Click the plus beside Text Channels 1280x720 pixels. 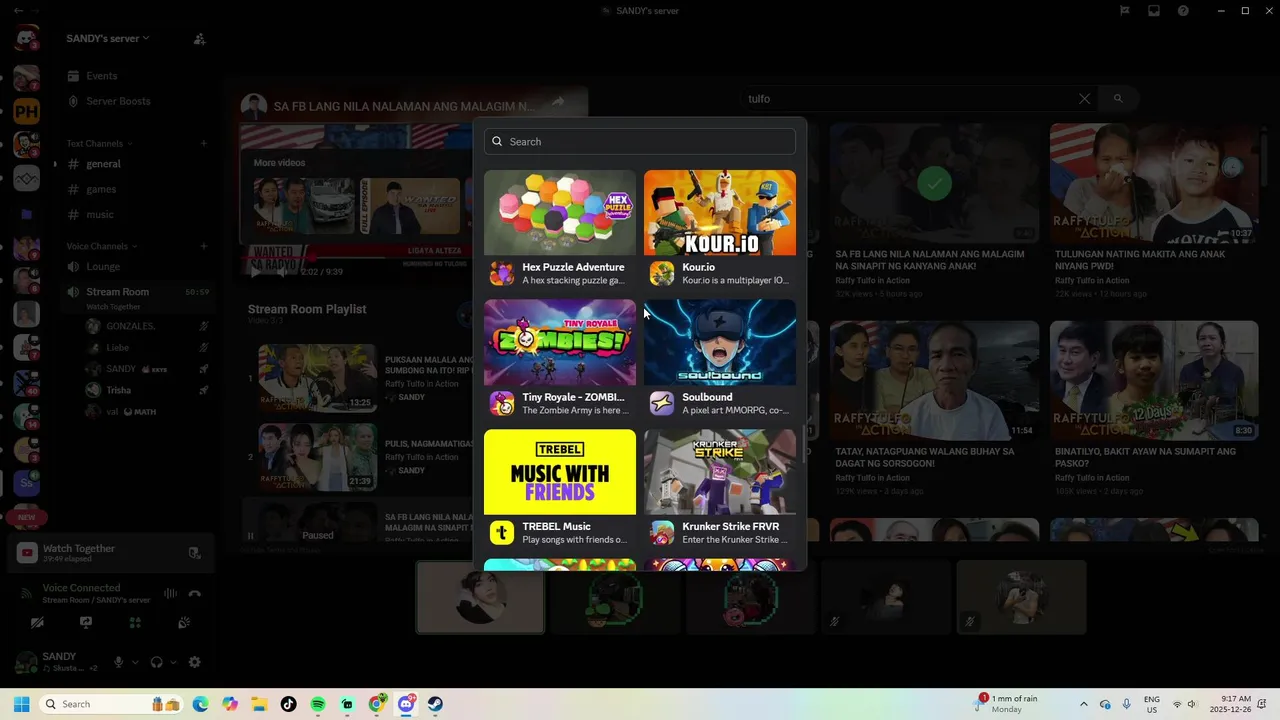[204, 144]
